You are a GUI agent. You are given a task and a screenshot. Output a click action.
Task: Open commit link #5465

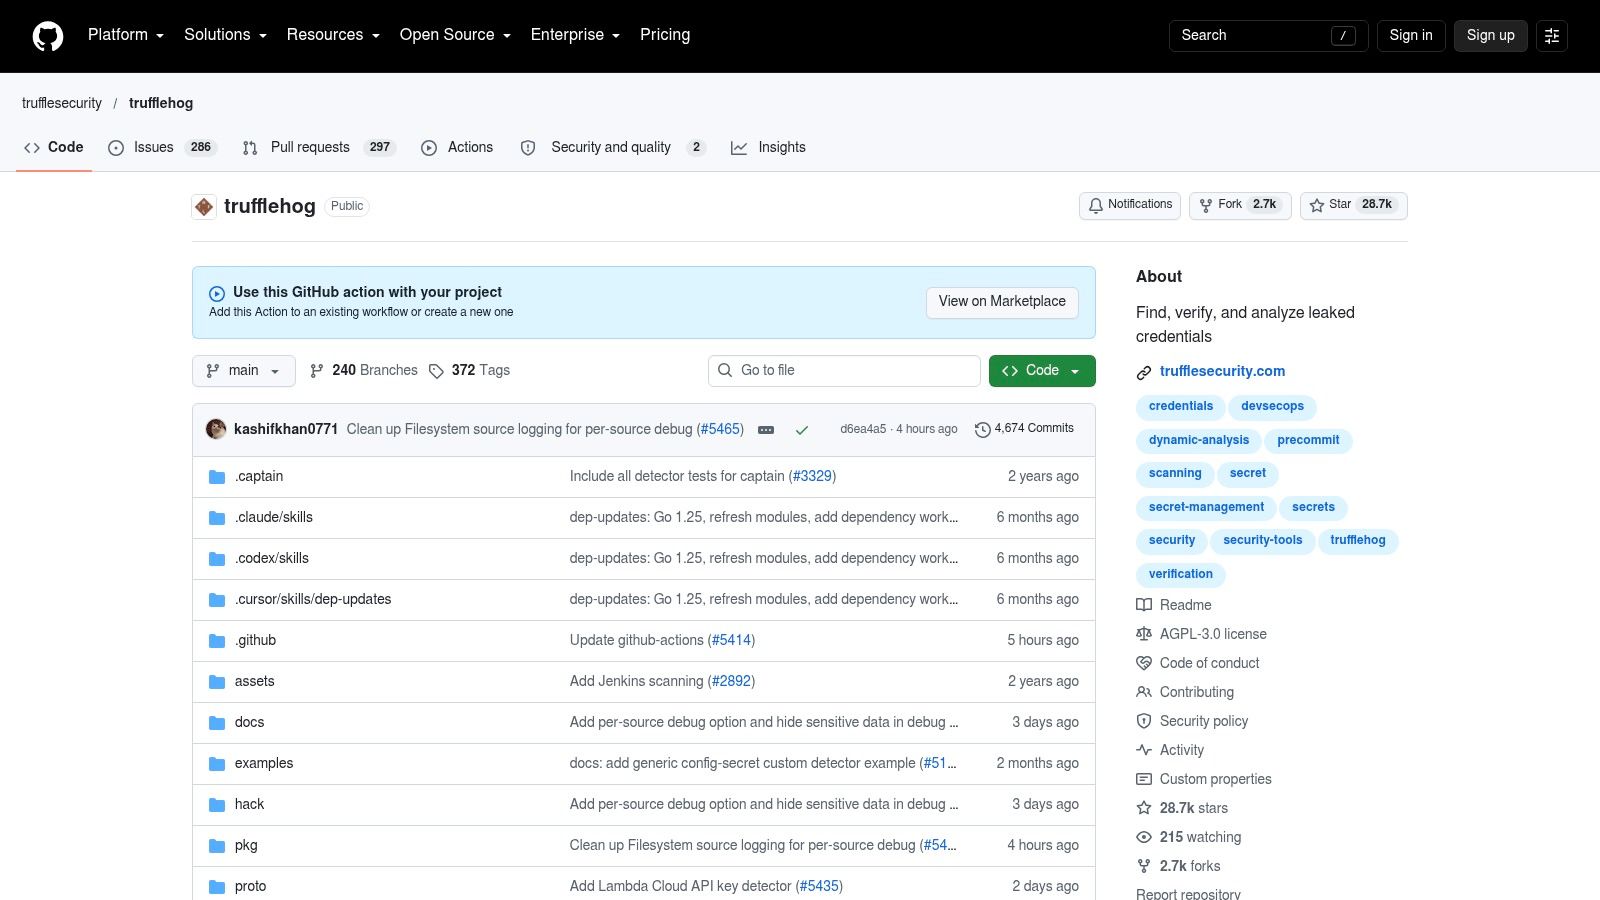(x=720, y=429)
